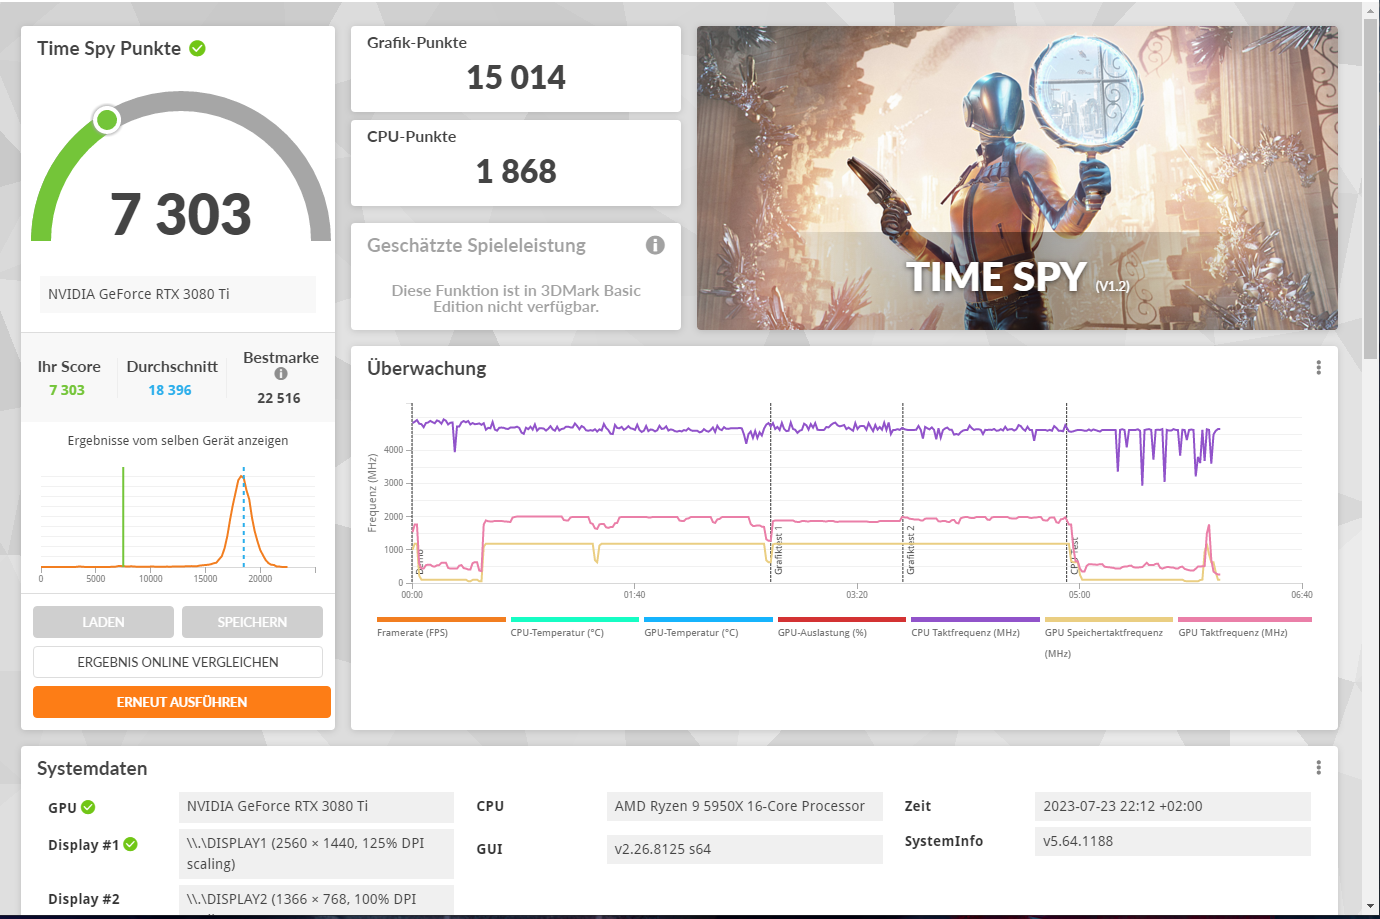This screenshot has width=1380, height=919.
Task: Click the info icon under Bestmarke
Action: click(x=281, y=374)
